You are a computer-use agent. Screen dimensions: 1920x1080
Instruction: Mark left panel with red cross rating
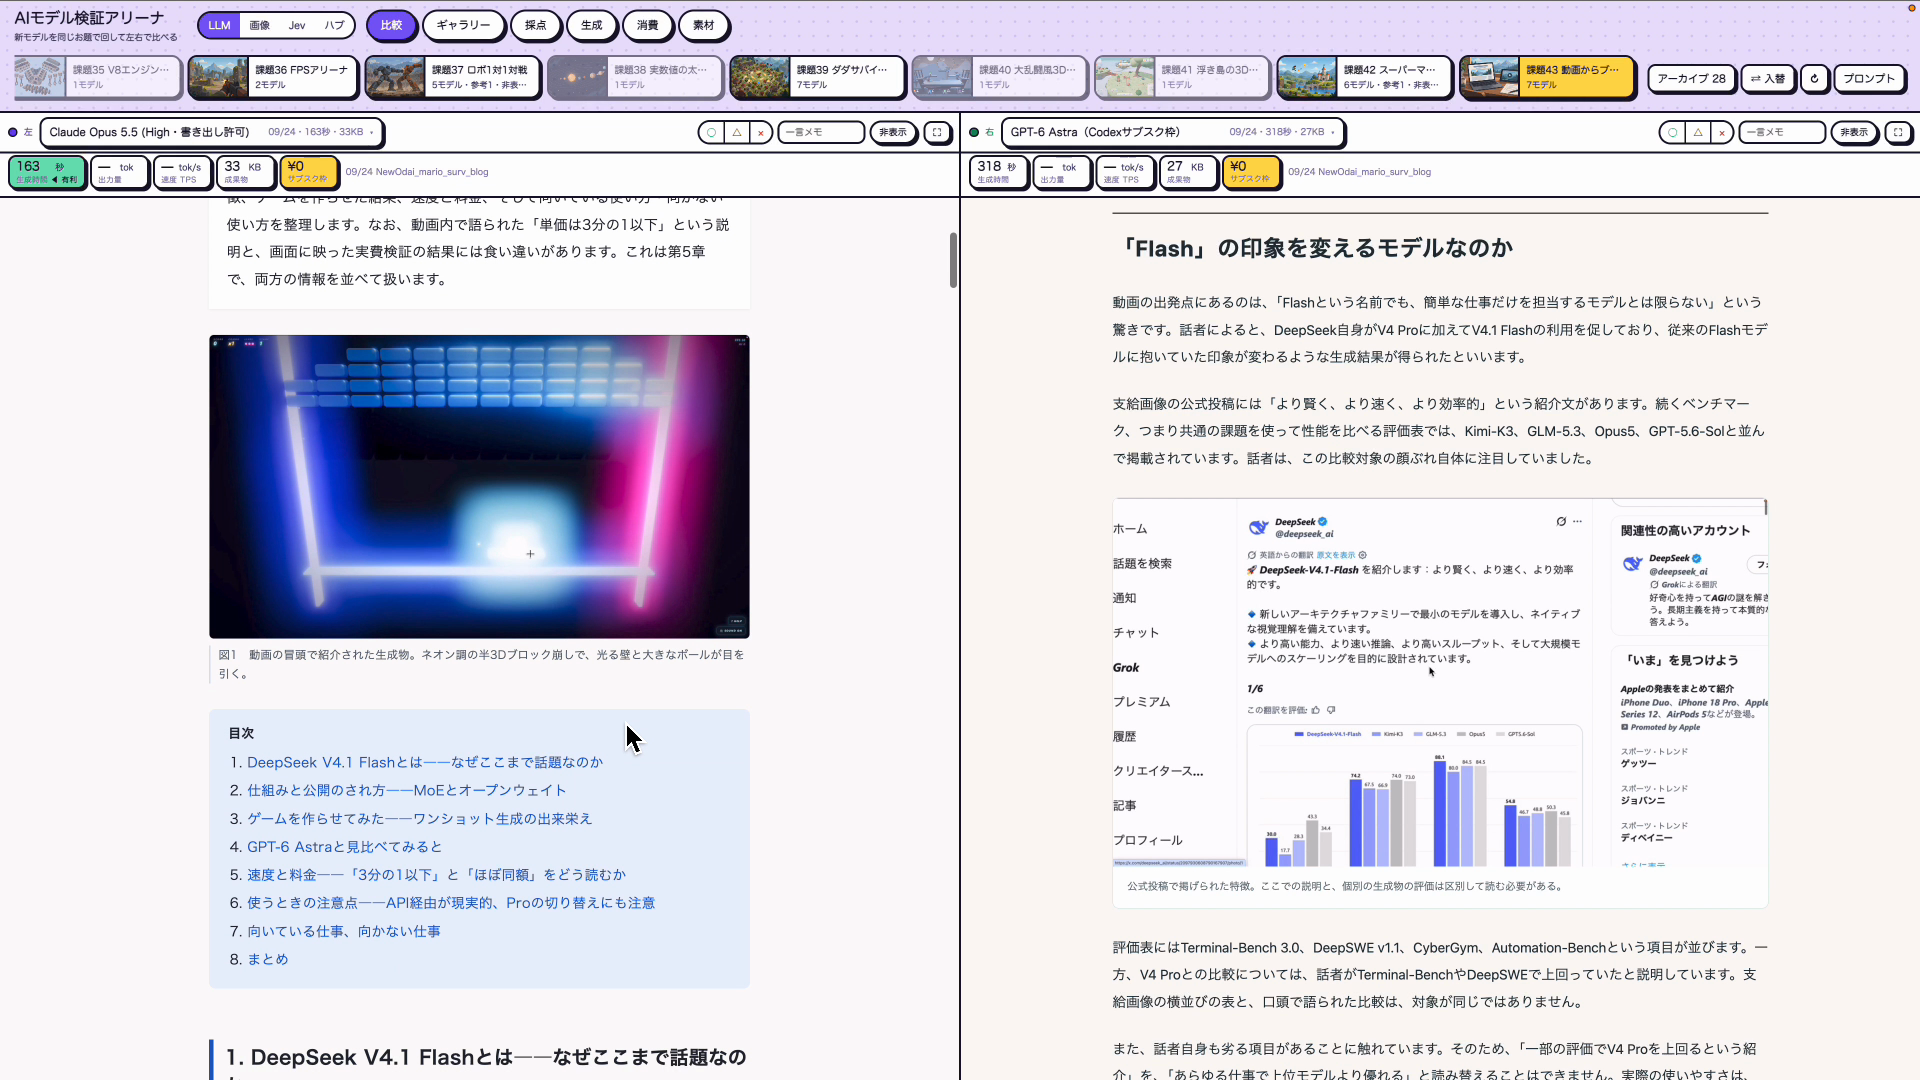[x=761, y=132]
